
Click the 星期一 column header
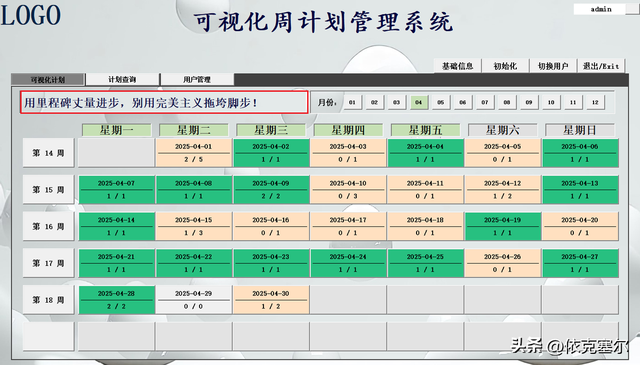pos(117,130)
